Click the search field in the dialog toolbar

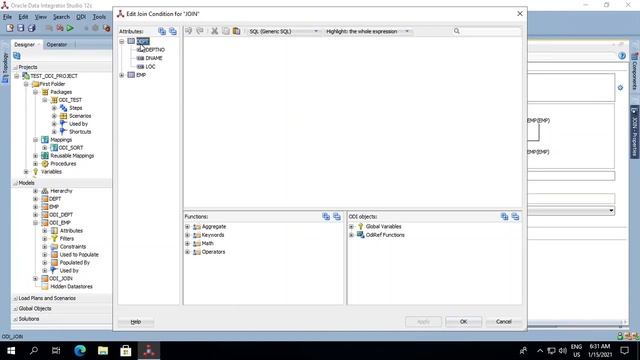tap(491, 31)
